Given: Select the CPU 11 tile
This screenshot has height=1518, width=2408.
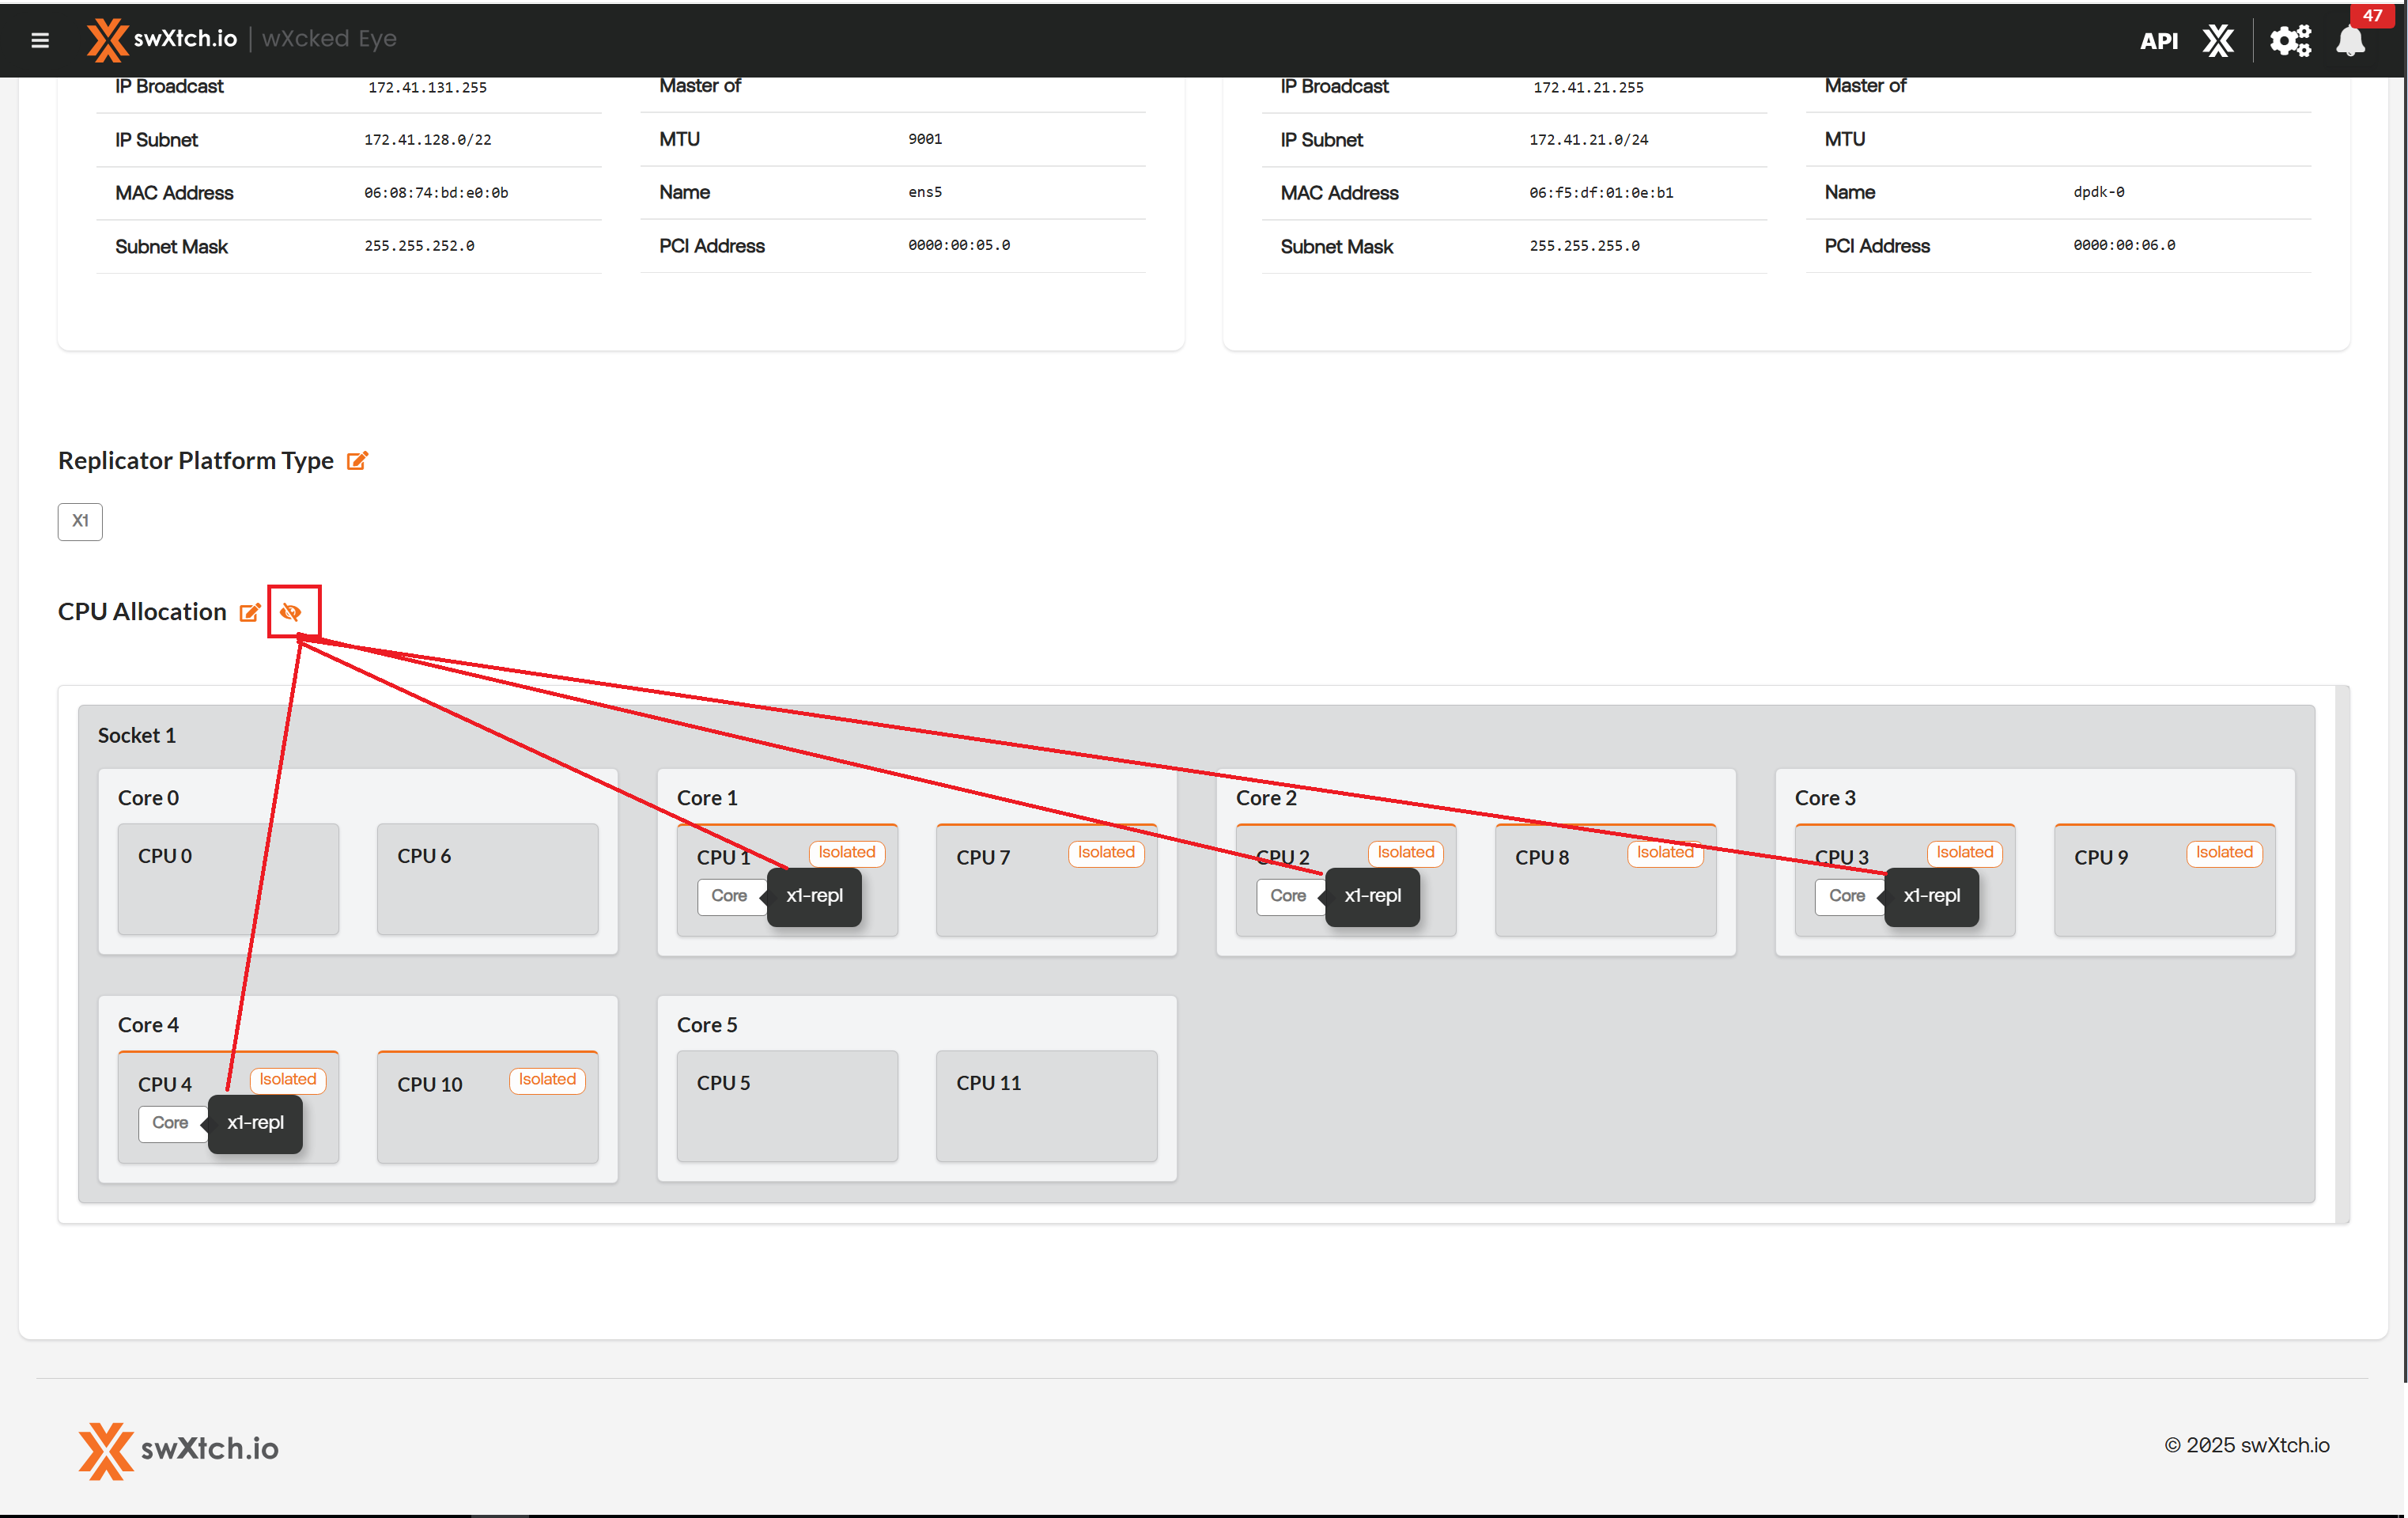Looking at the screenshot, I should click(x=1046, y=1106).
